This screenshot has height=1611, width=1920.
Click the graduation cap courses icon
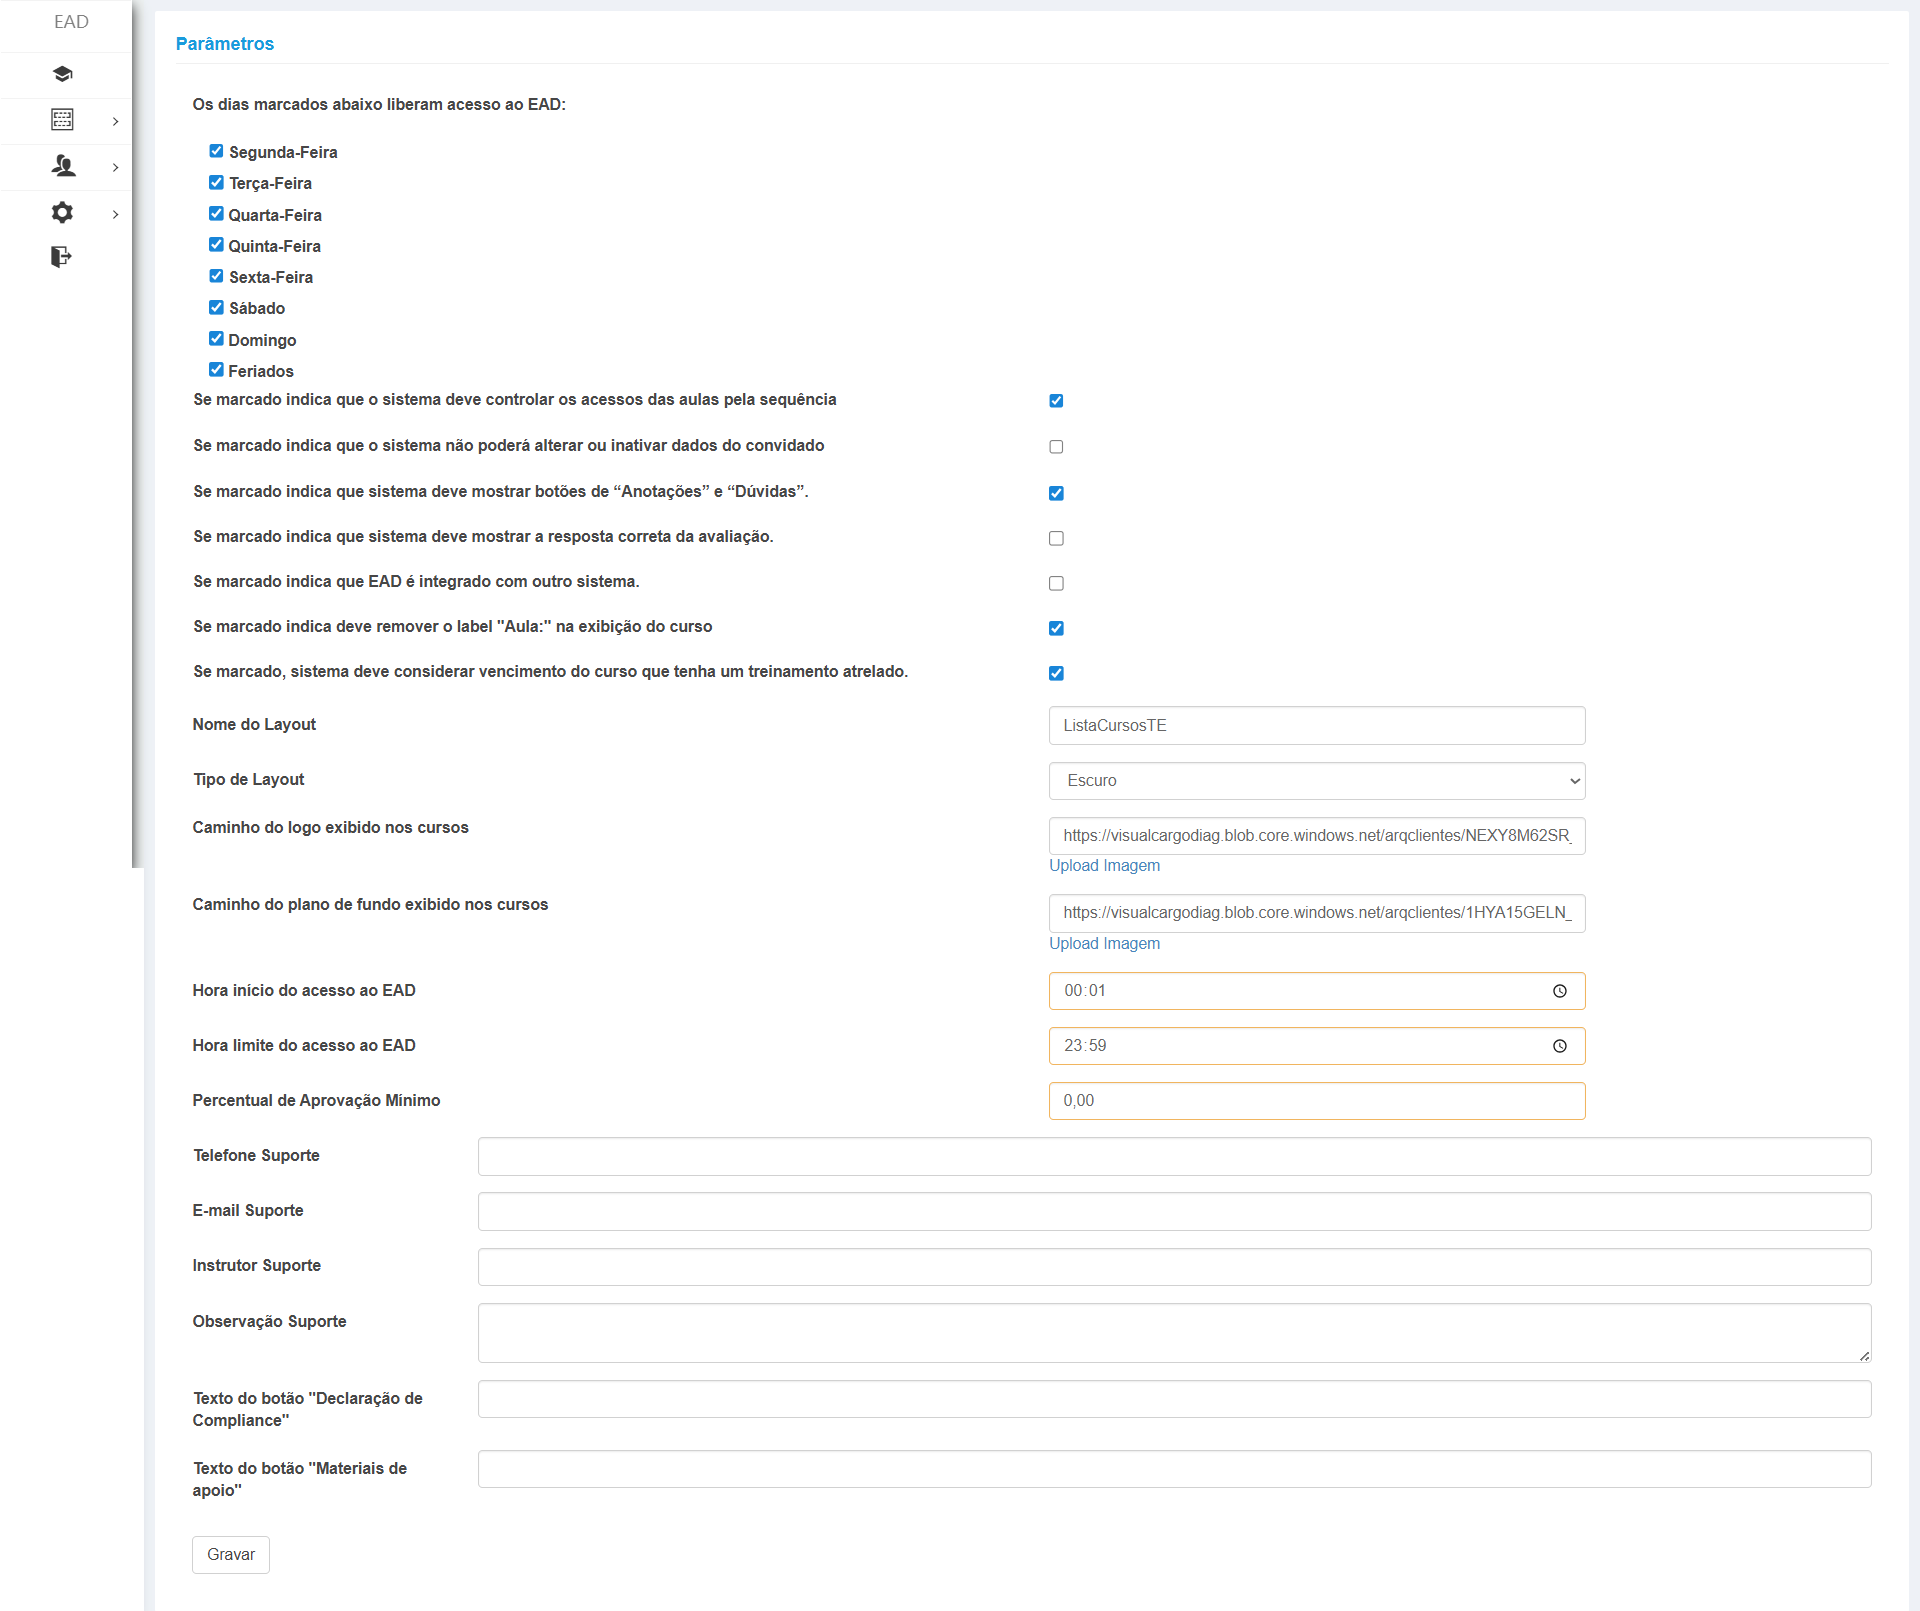62,74
